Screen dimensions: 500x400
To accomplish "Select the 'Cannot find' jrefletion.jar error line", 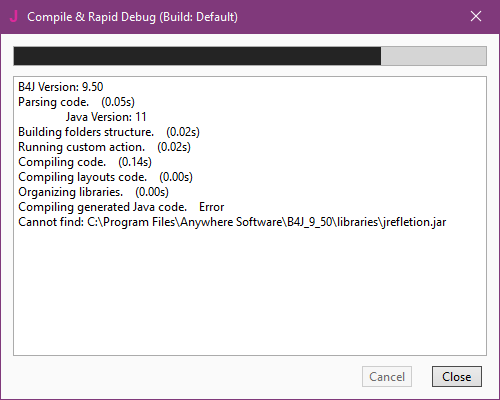I will pos(232,222).
